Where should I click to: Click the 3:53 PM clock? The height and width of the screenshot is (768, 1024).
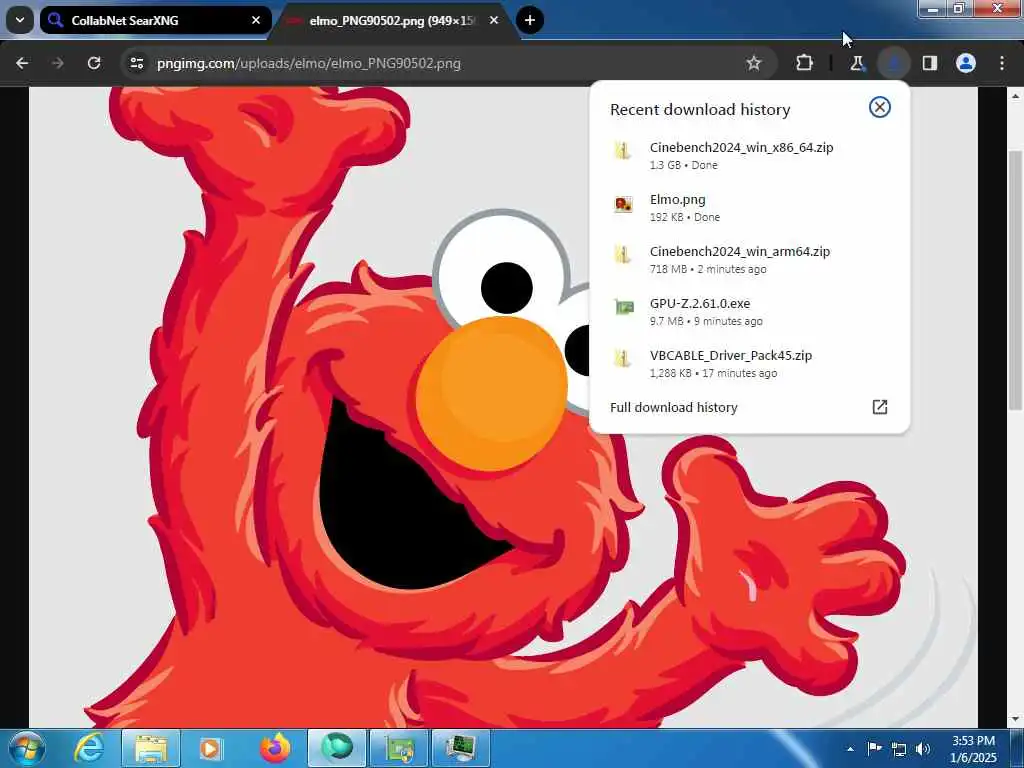point(973,741)
